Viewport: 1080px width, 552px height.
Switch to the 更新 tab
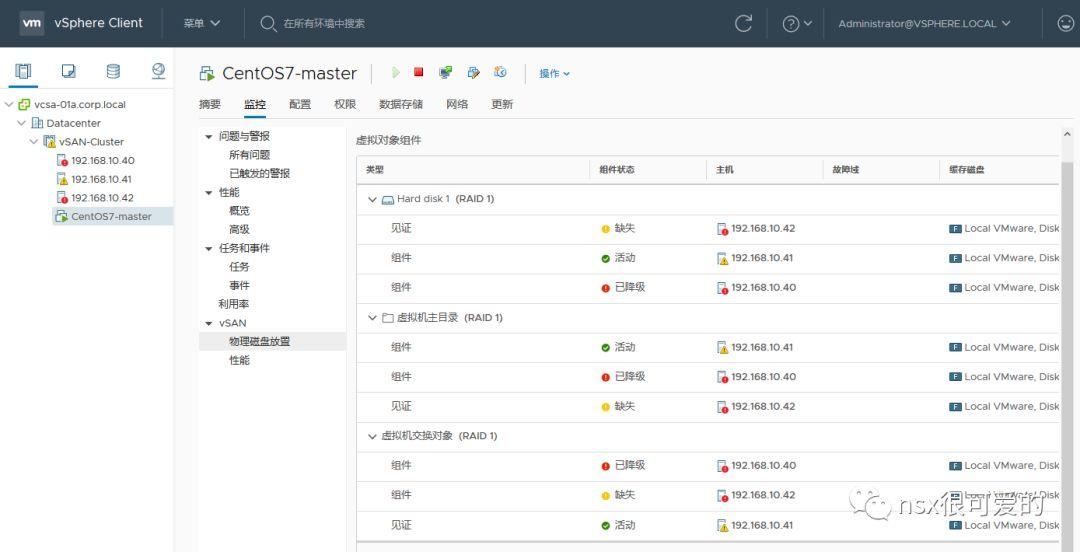[502, 104]
